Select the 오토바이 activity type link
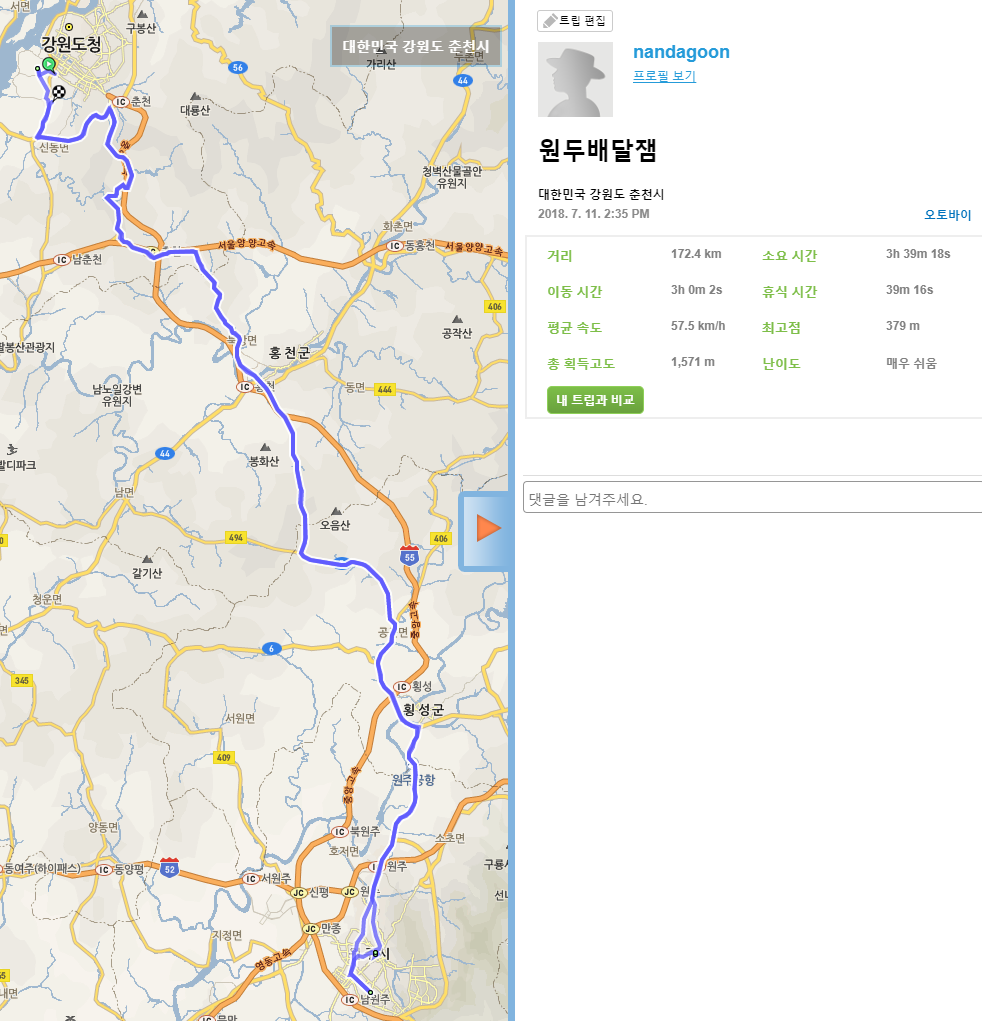The image size is (982, 1021). 947,215
